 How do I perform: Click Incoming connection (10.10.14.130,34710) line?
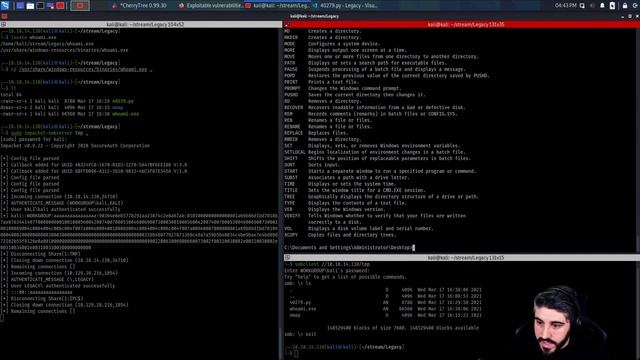59,197
